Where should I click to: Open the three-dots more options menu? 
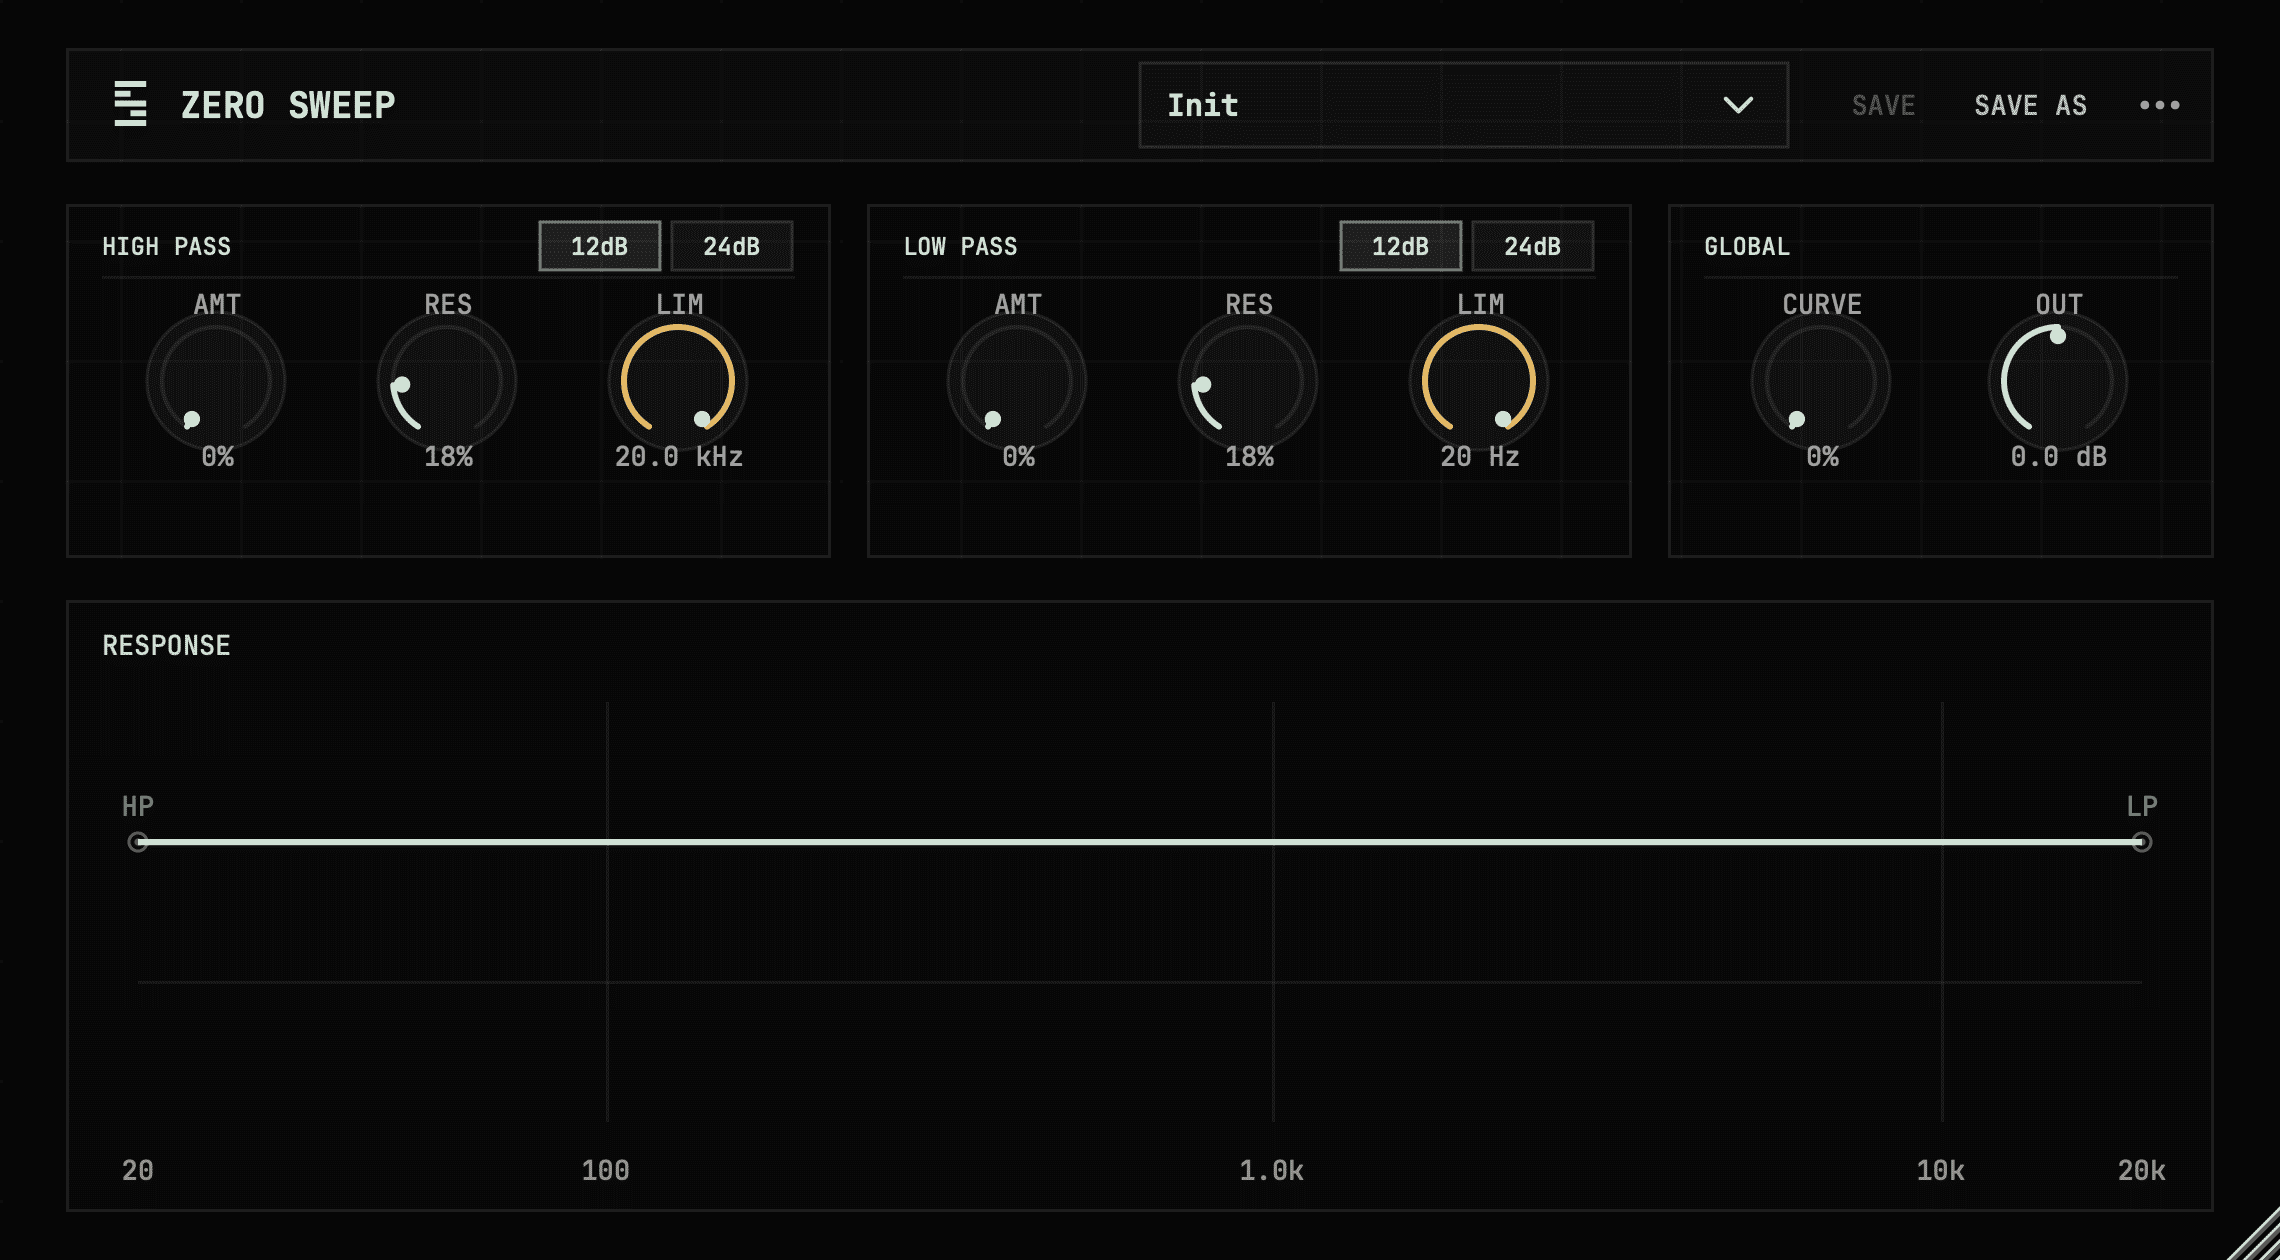[2159, 105]
